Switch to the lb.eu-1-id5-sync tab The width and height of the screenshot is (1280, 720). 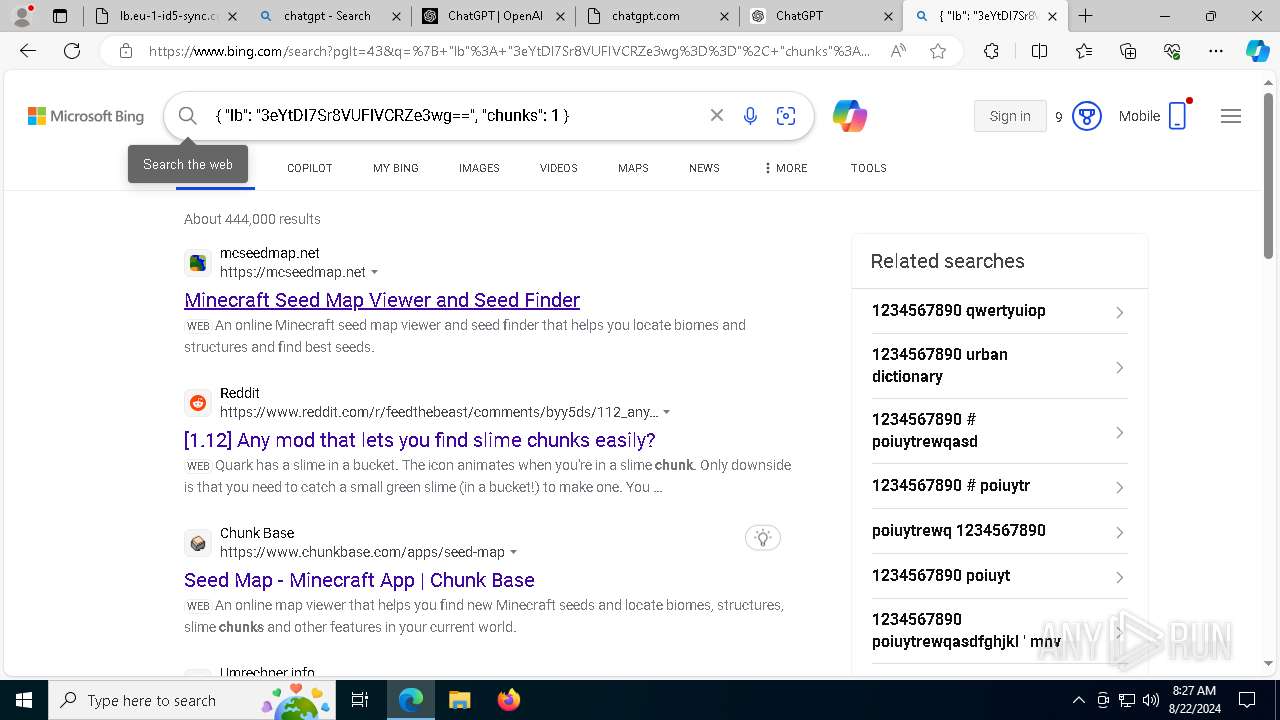(164, 16)
